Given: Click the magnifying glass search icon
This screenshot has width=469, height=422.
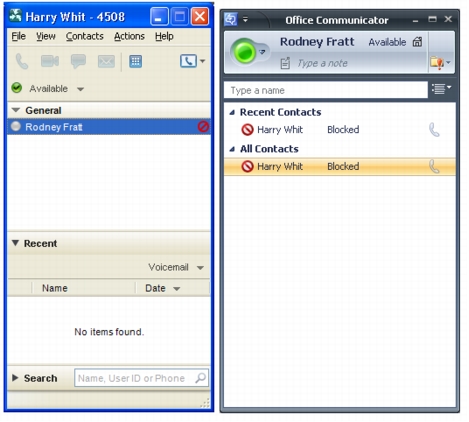Looking at the screenshot, I should [201, 378].
